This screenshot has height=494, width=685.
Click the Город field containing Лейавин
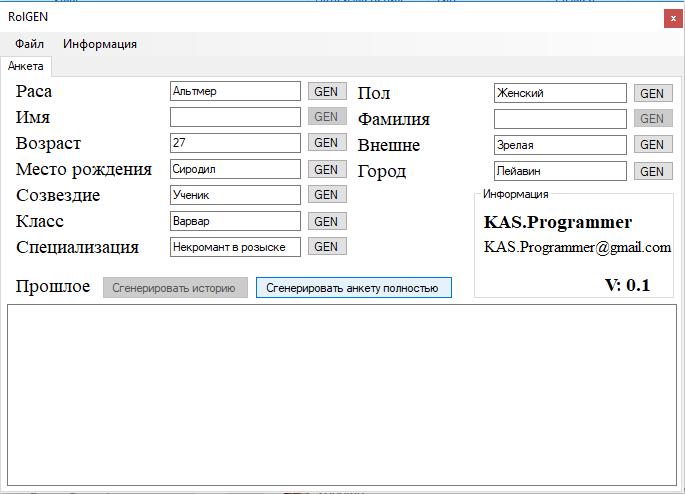point(559,171)
